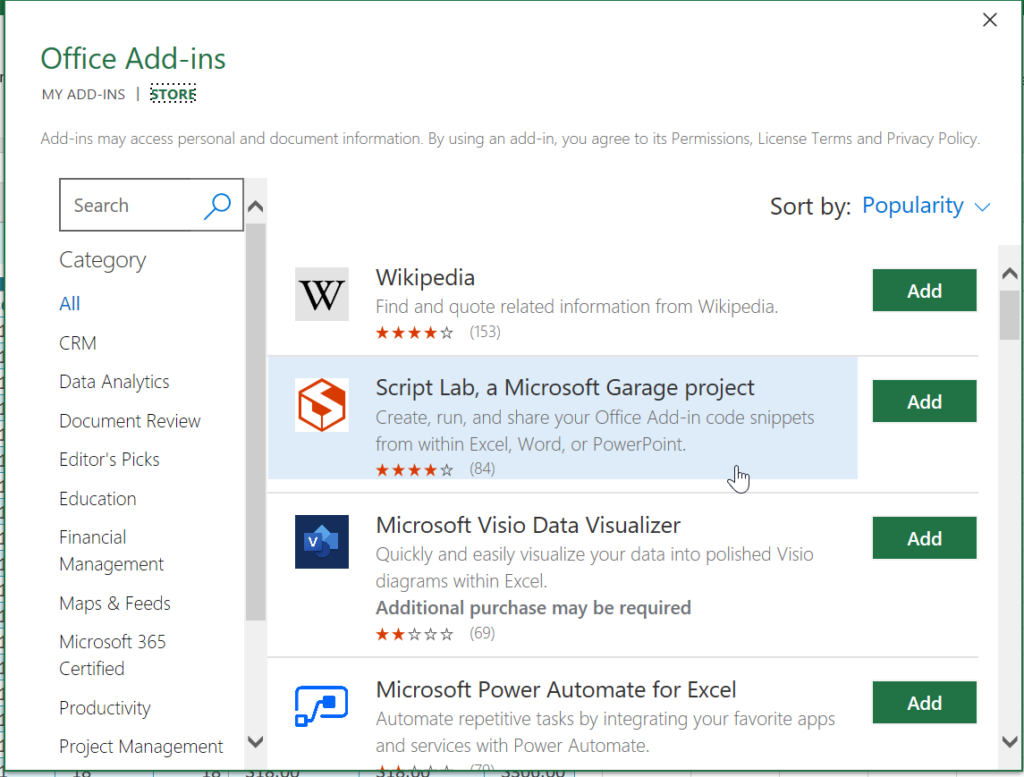Click the star rating for Wikipedia

pos(414,331)
